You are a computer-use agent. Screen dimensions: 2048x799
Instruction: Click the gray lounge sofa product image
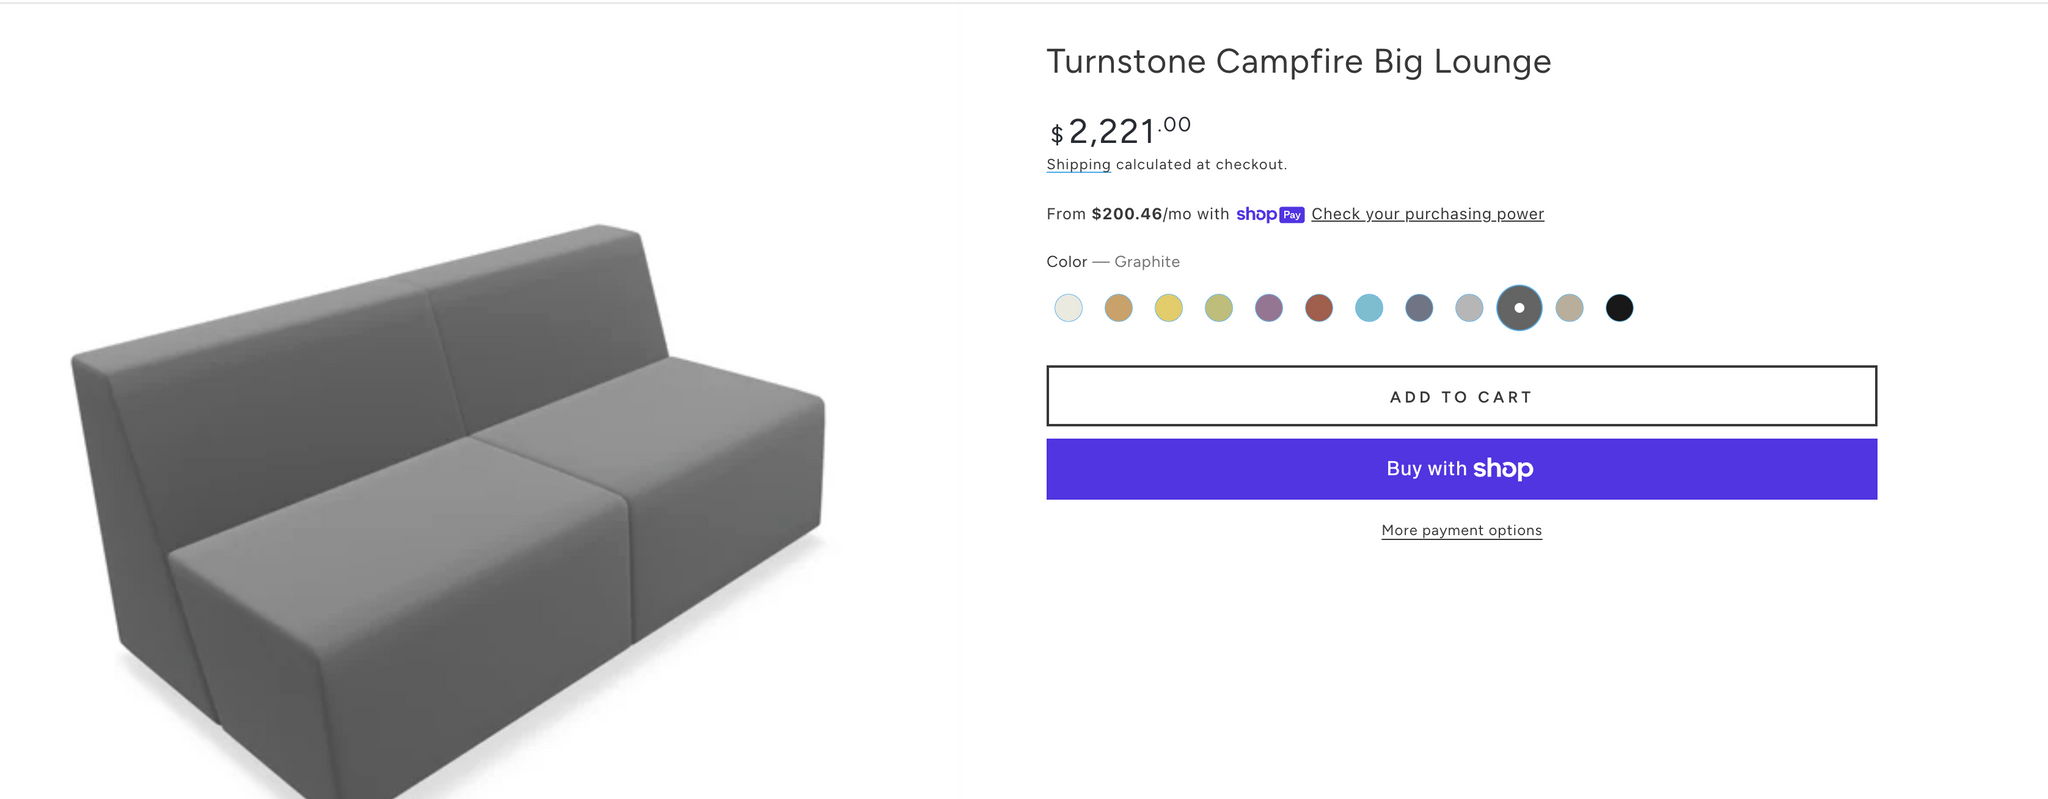[x=450, y=500]
